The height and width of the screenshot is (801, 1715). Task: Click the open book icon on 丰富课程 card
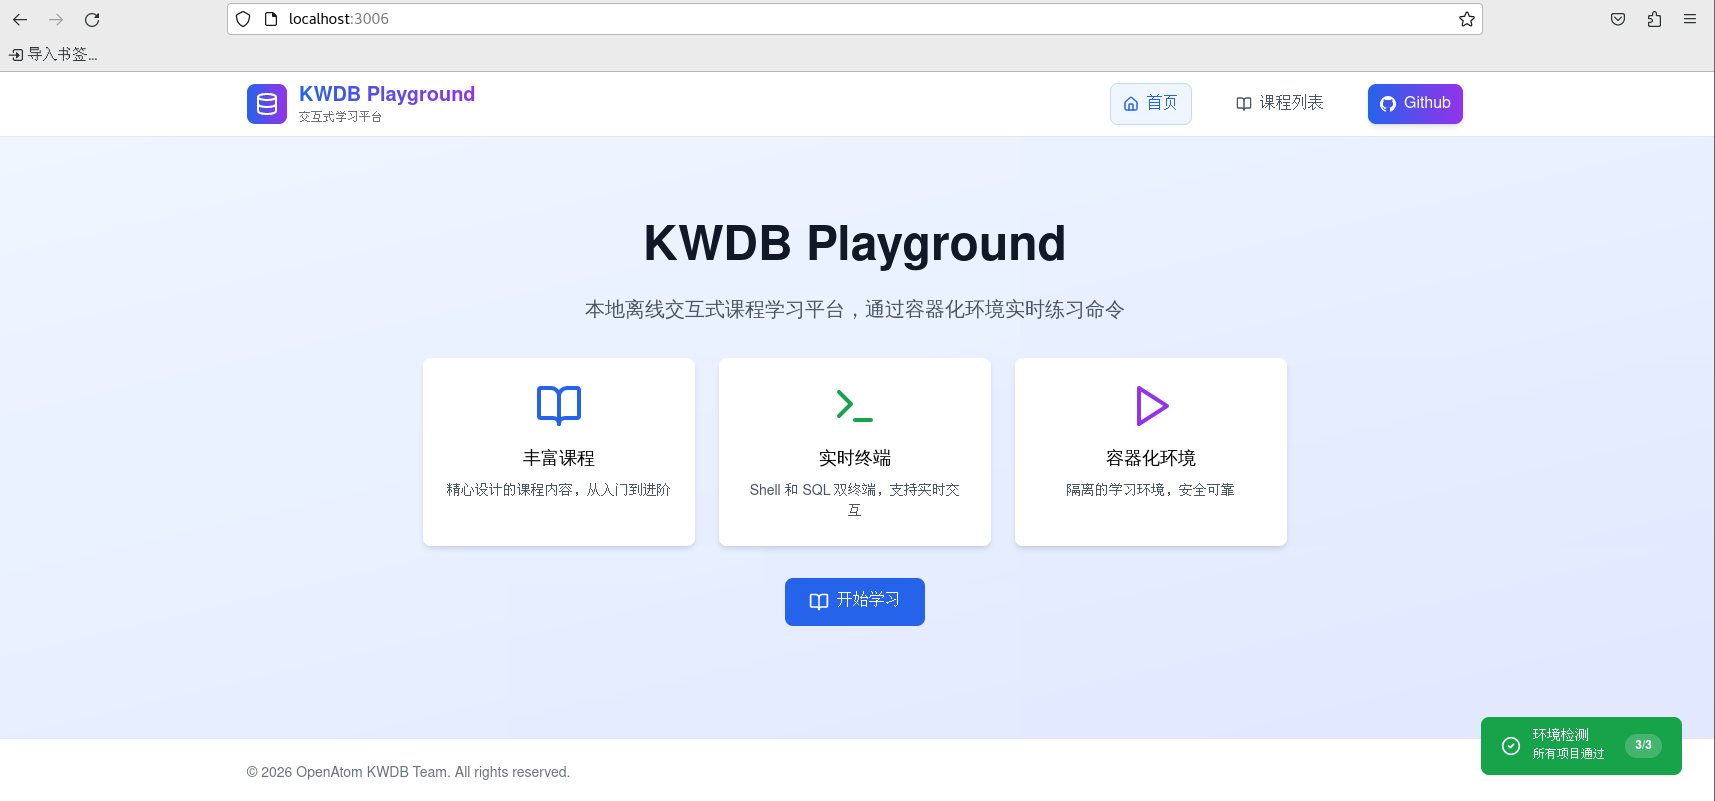click(x=559, y=405)
